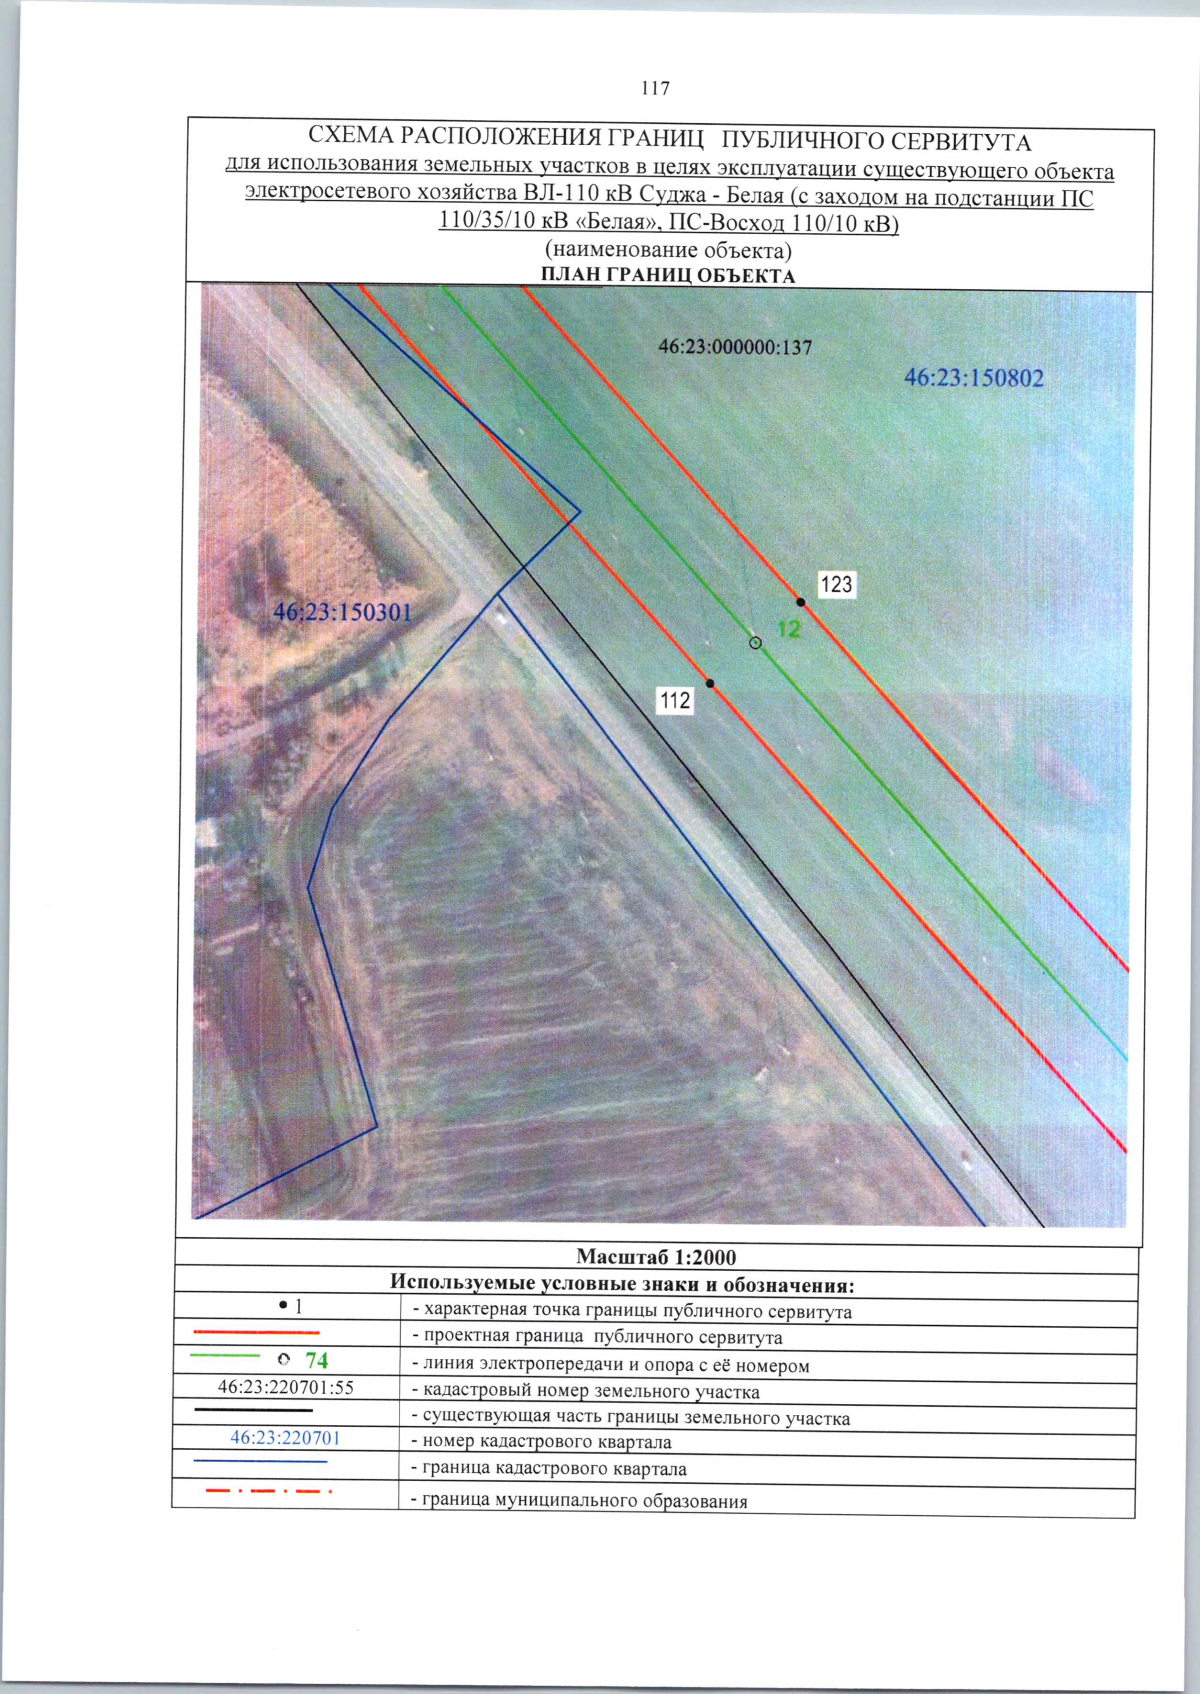Click the black dot at point 123
This screenshot has width=1200, height=1694.
point(801,602)
